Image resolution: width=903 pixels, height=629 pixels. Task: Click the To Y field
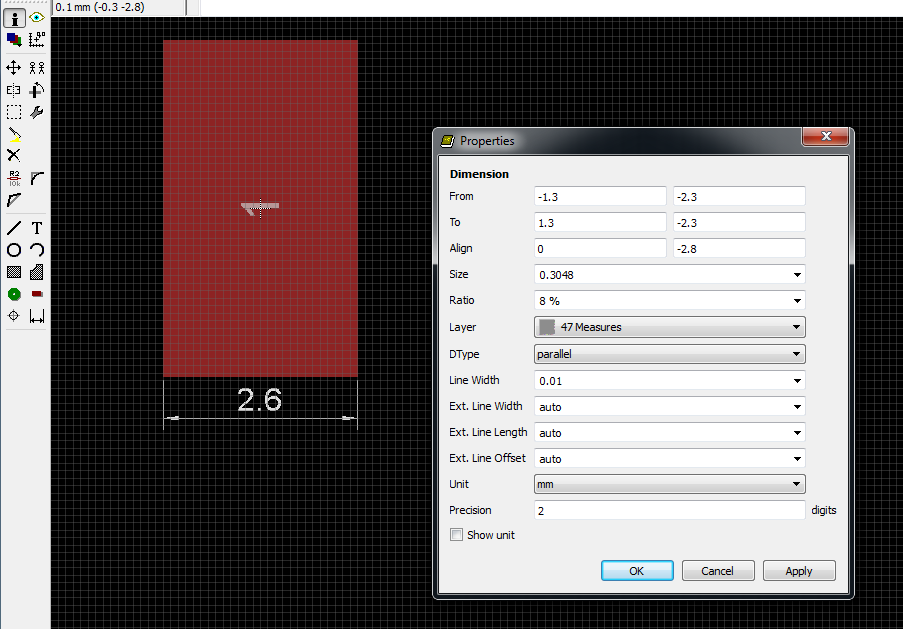tap(739, 222)
